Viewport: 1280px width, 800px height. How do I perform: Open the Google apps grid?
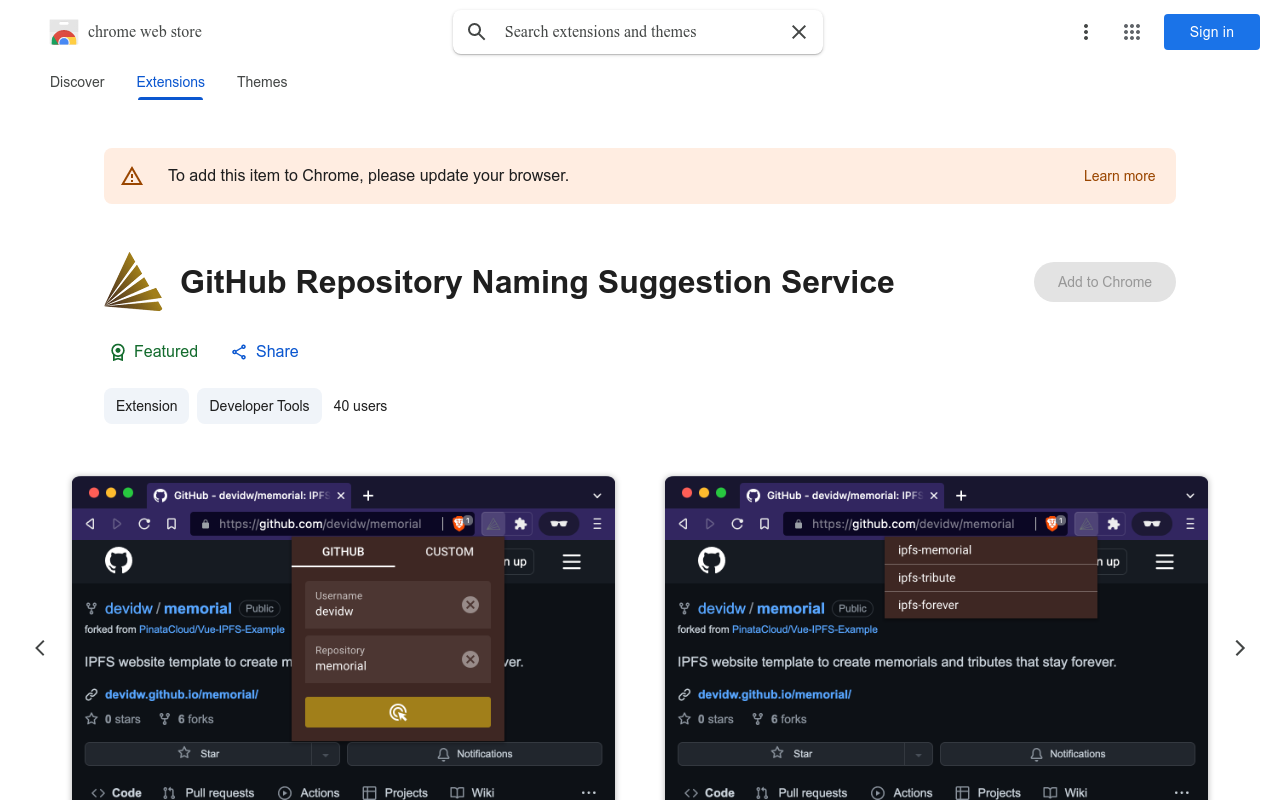pos(1132,32)
